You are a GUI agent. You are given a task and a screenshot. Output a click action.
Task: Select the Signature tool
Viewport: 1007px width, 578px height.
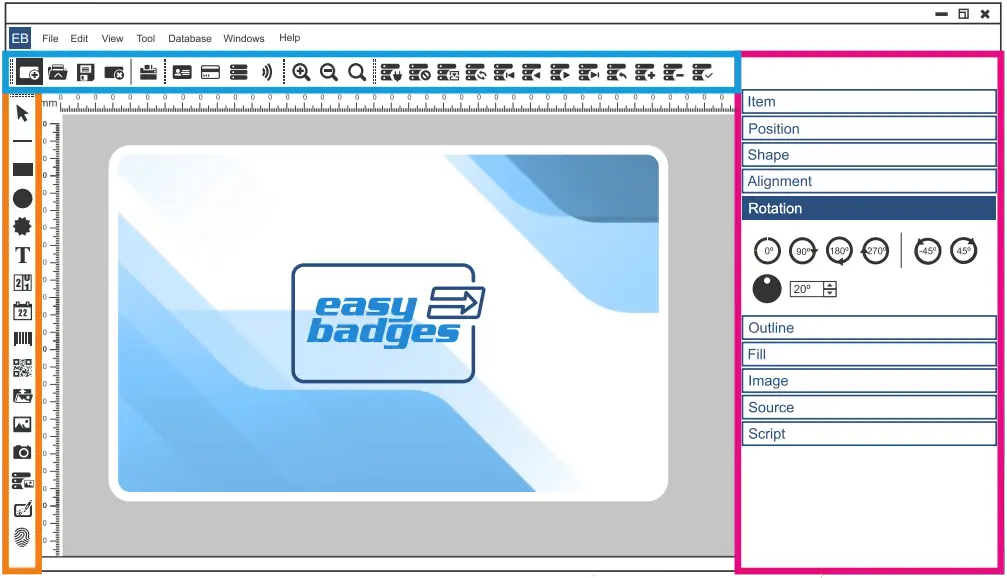tap(21, 507)
